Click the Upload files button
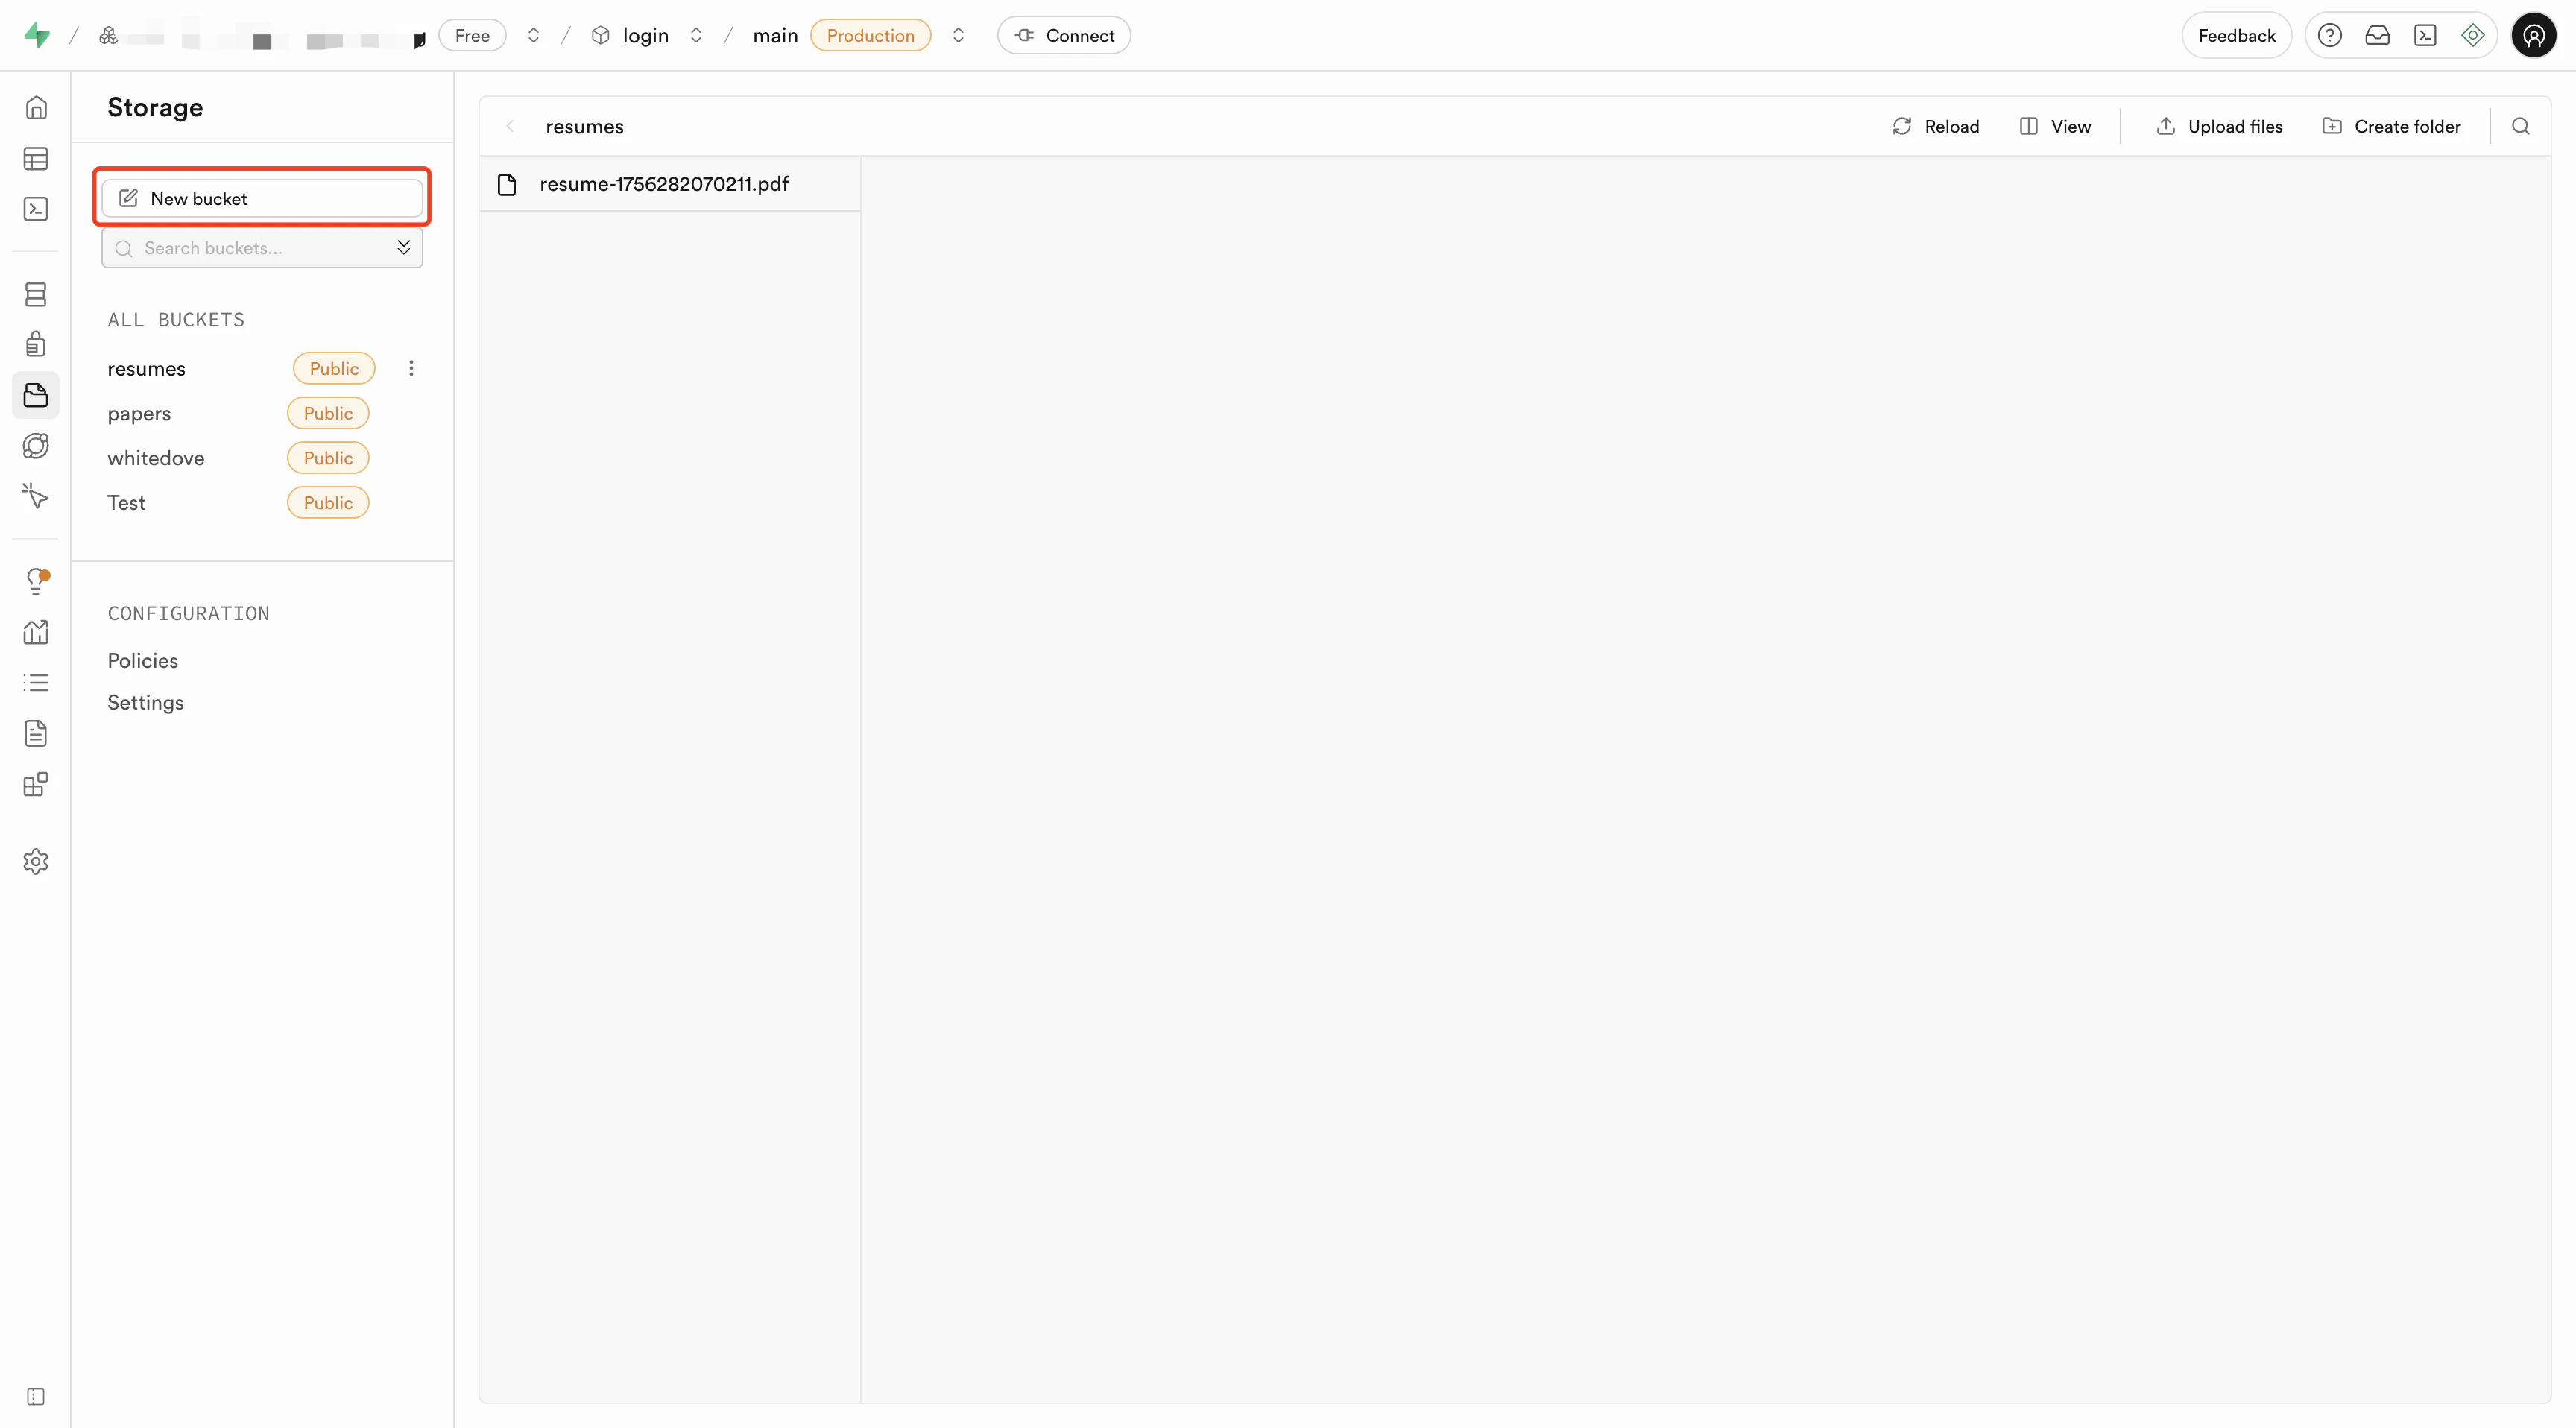Image resolution: width=2576 pixels, height=1428 pixels. (2219, 126)
